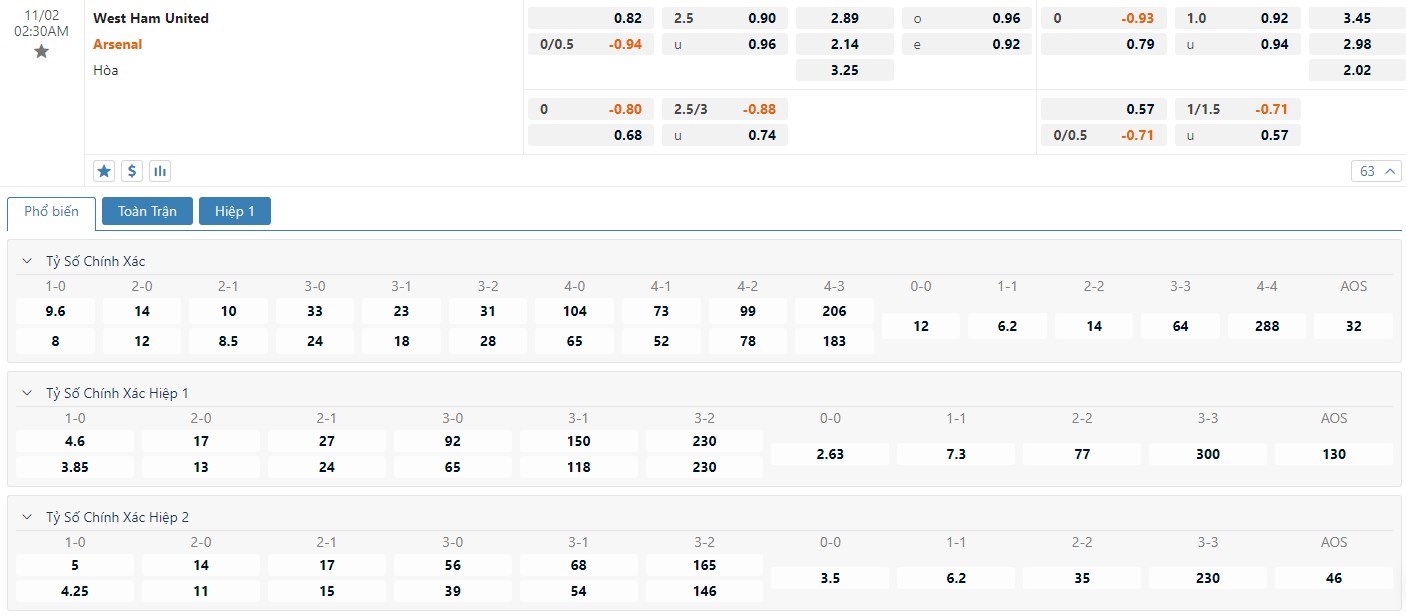Collapse the 63 markets counter
Screen dimensions: 1406x616
pos(1377,171)
